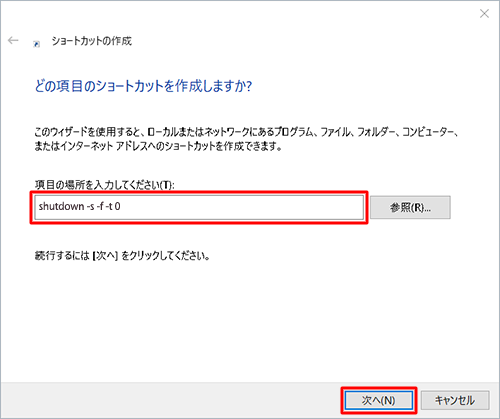Click the wizard description paragraph starting このウィザードを使用すると
Viewport: 500px width, 419px height.
[247, 139]
